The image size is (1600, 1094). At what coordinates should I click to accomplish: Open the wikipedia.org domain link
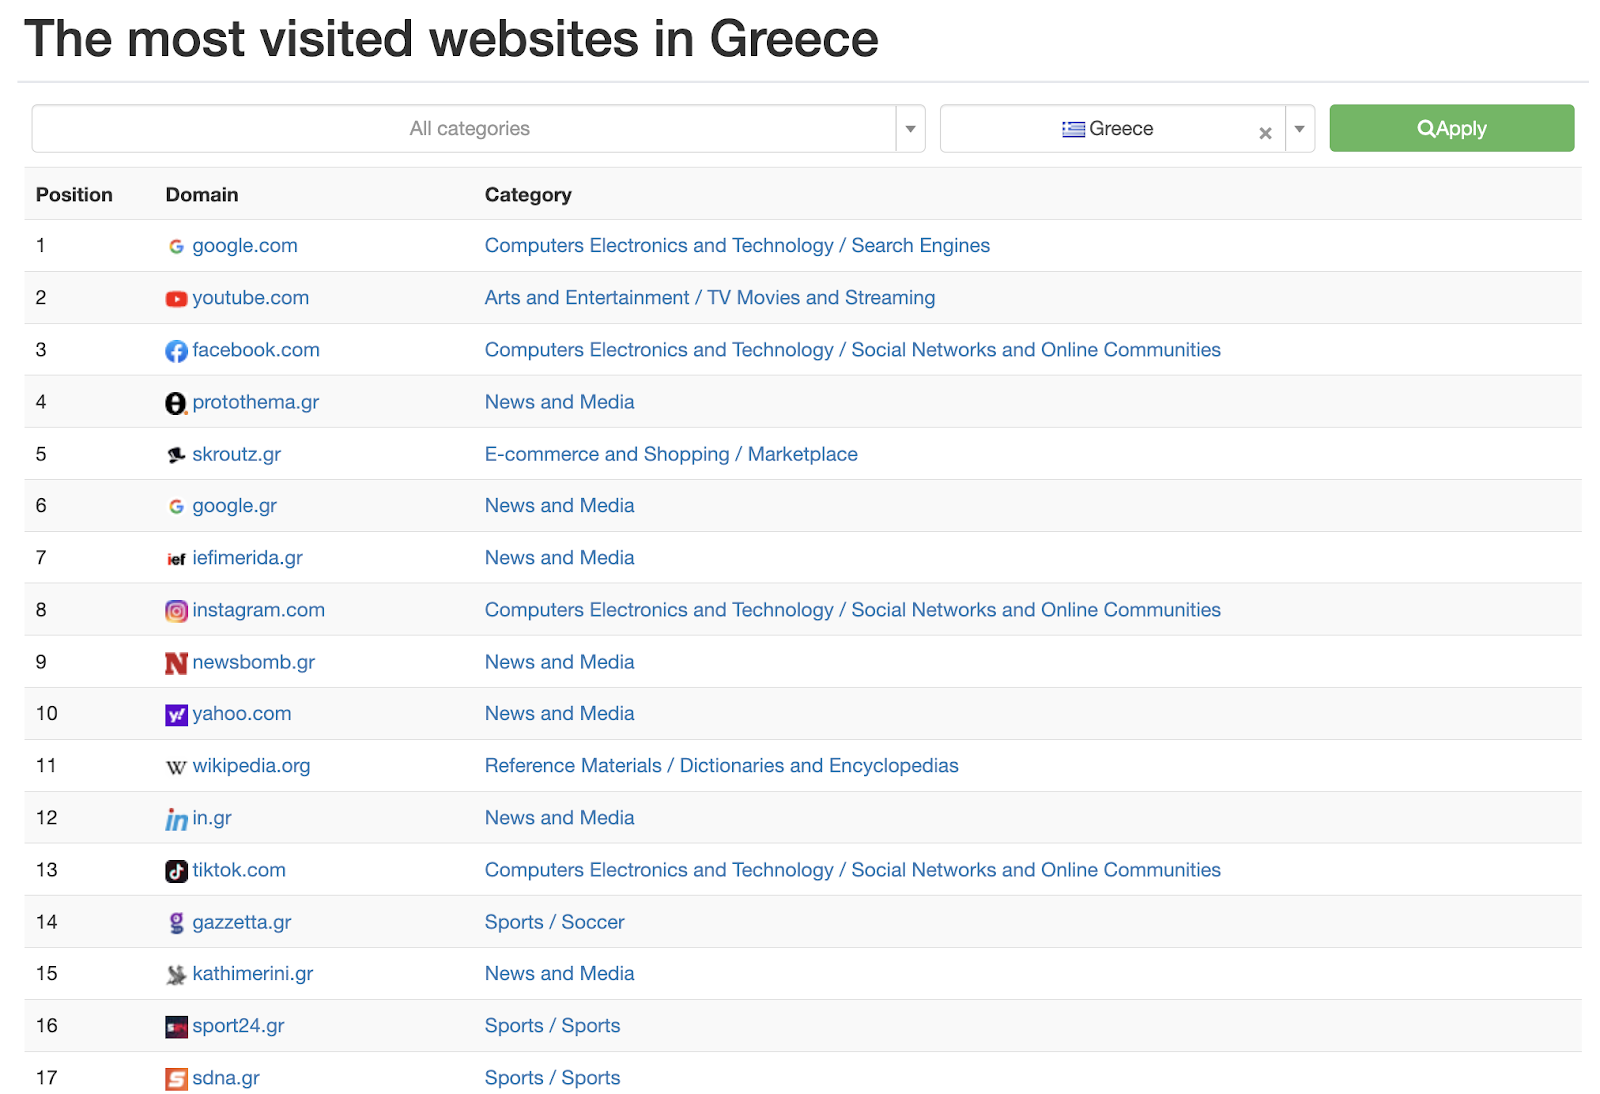(251, 766)
